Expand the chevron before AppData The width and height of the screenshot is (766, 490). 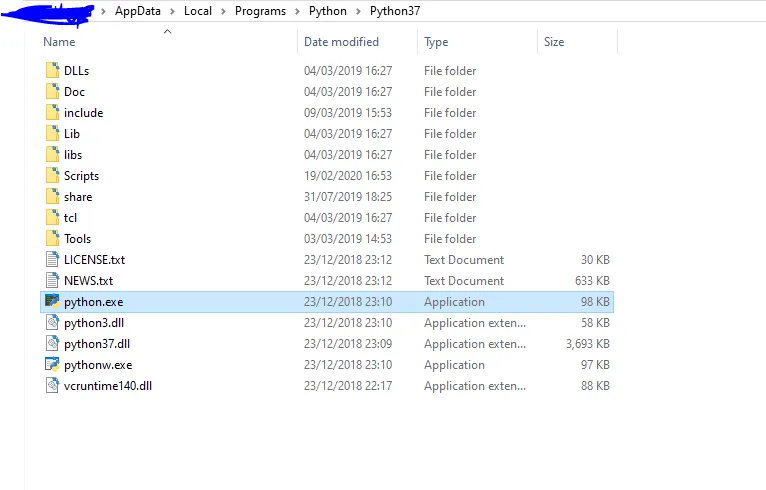[x=103, y=11]
